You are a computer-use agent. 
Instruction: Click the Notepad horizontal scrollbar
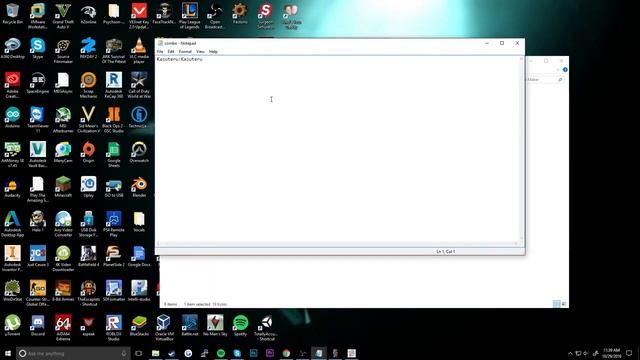pos(337,244)
